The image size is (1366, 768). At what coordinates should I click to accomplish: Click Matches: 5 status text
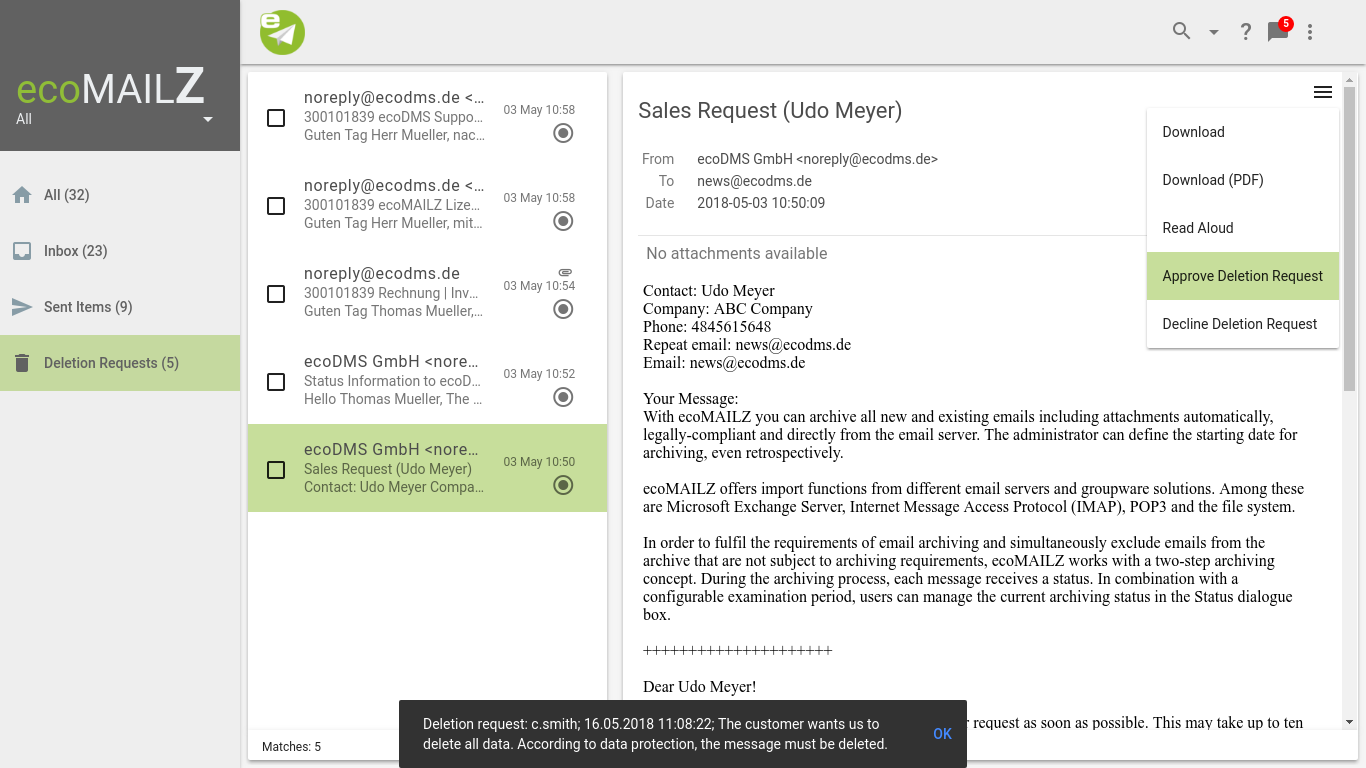(291, 747)
